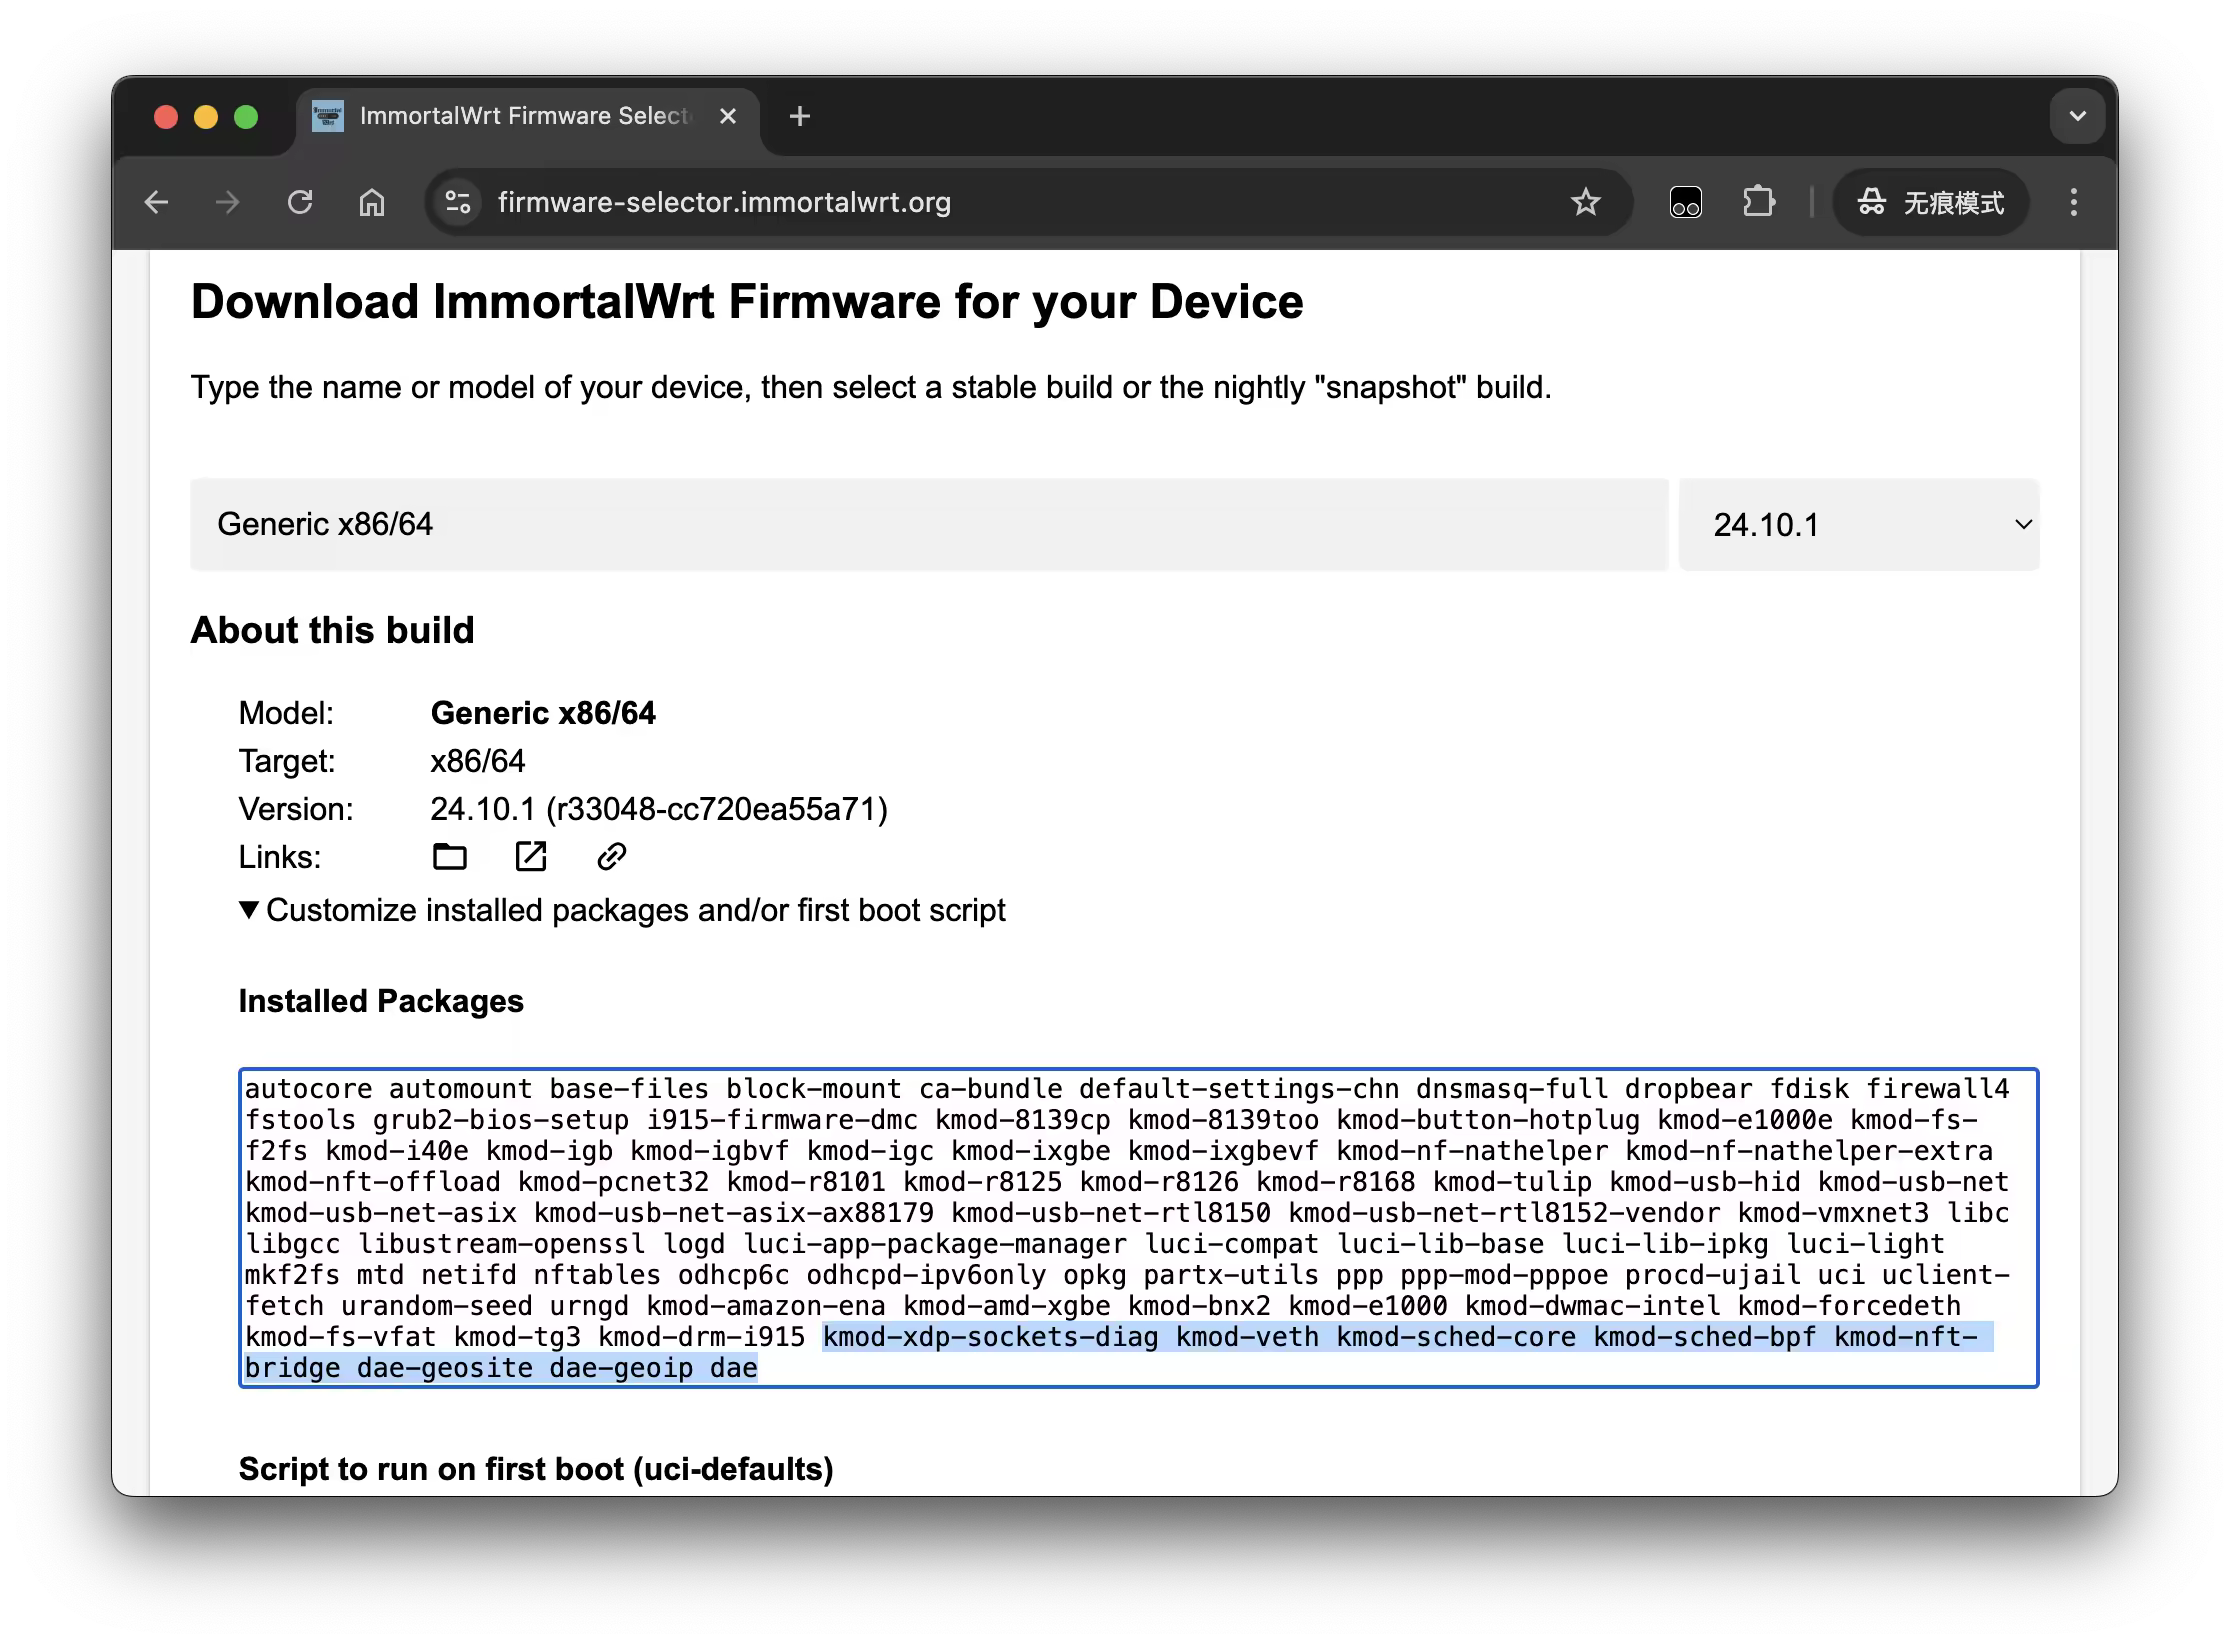The width and height of the screenshot is (2230, 1644).
Task: Click the Installed Packages heading
Action: tap(381, 1001)
